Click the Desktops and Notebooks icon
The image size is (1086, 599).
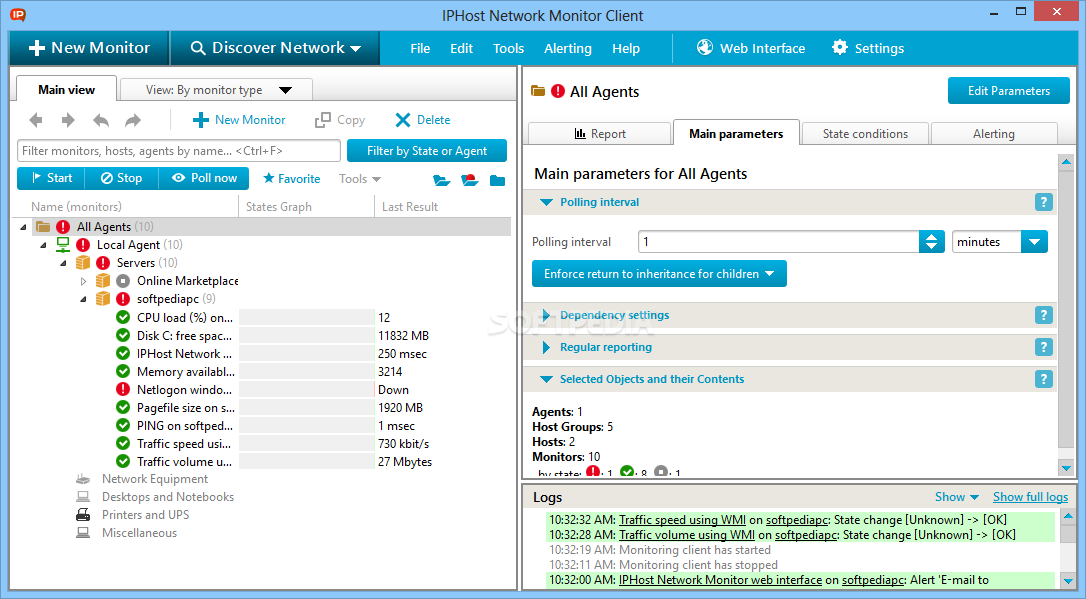pyautogui.click(x=83, y=497)
